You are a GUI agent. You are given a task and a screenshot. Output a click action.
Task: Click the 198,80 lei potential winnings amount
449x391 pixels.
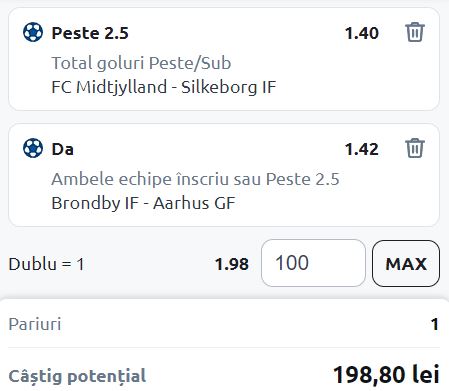pos(386,375)
